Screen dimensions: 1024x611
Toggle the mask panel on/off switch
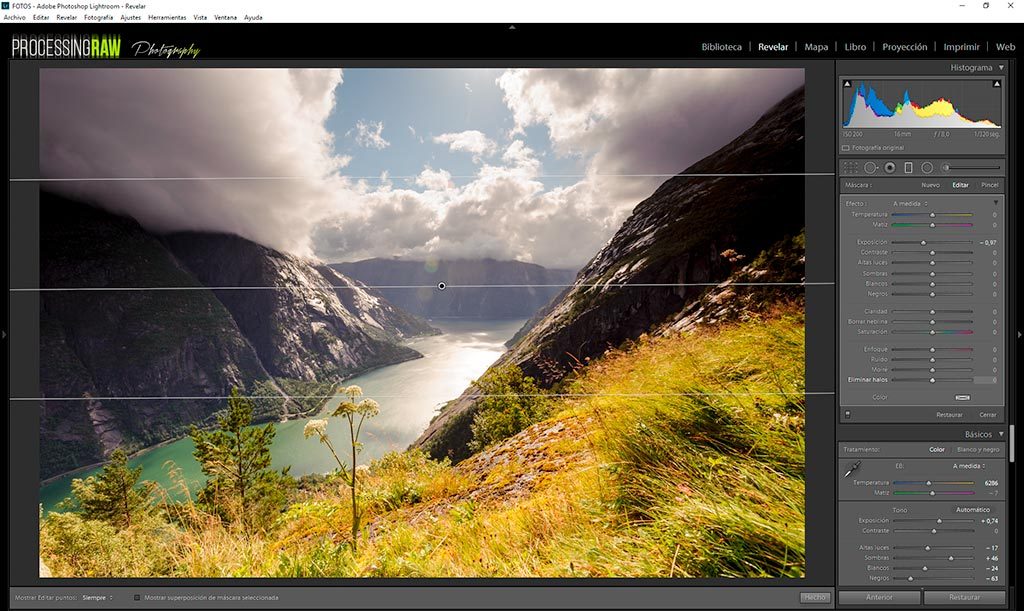pos(848,415)
